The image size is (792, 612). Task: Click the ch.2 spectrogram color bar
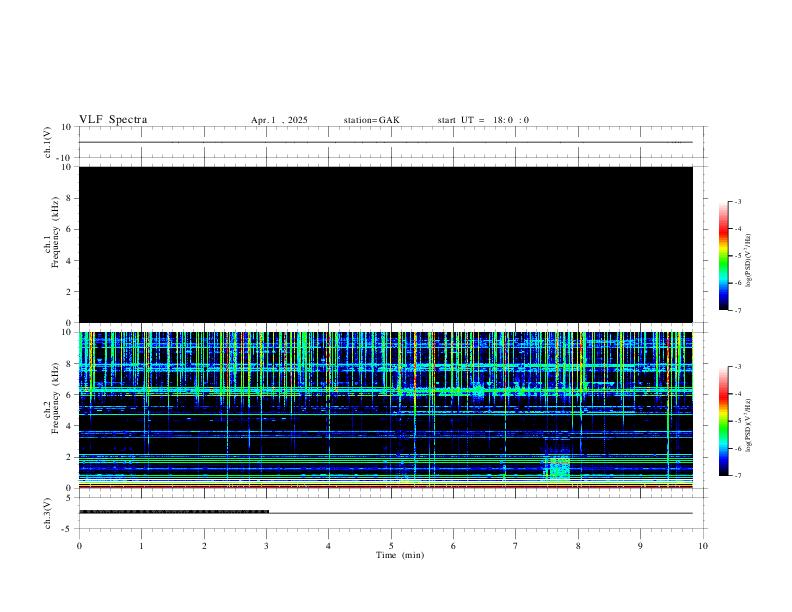(x=723, y=421)
